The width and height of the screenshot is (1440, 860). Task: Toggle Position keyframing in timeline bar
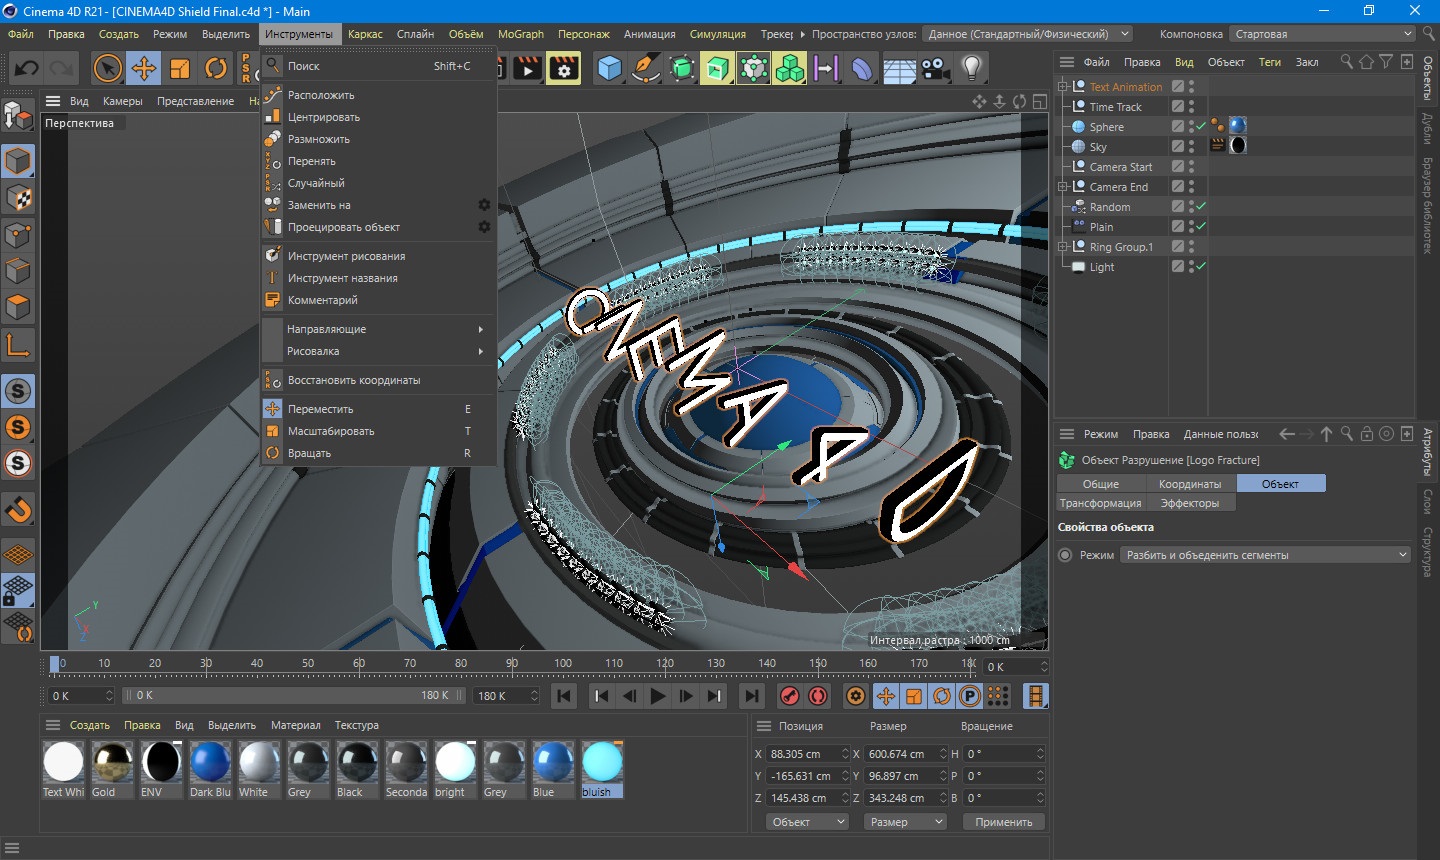tap(886, 696)
